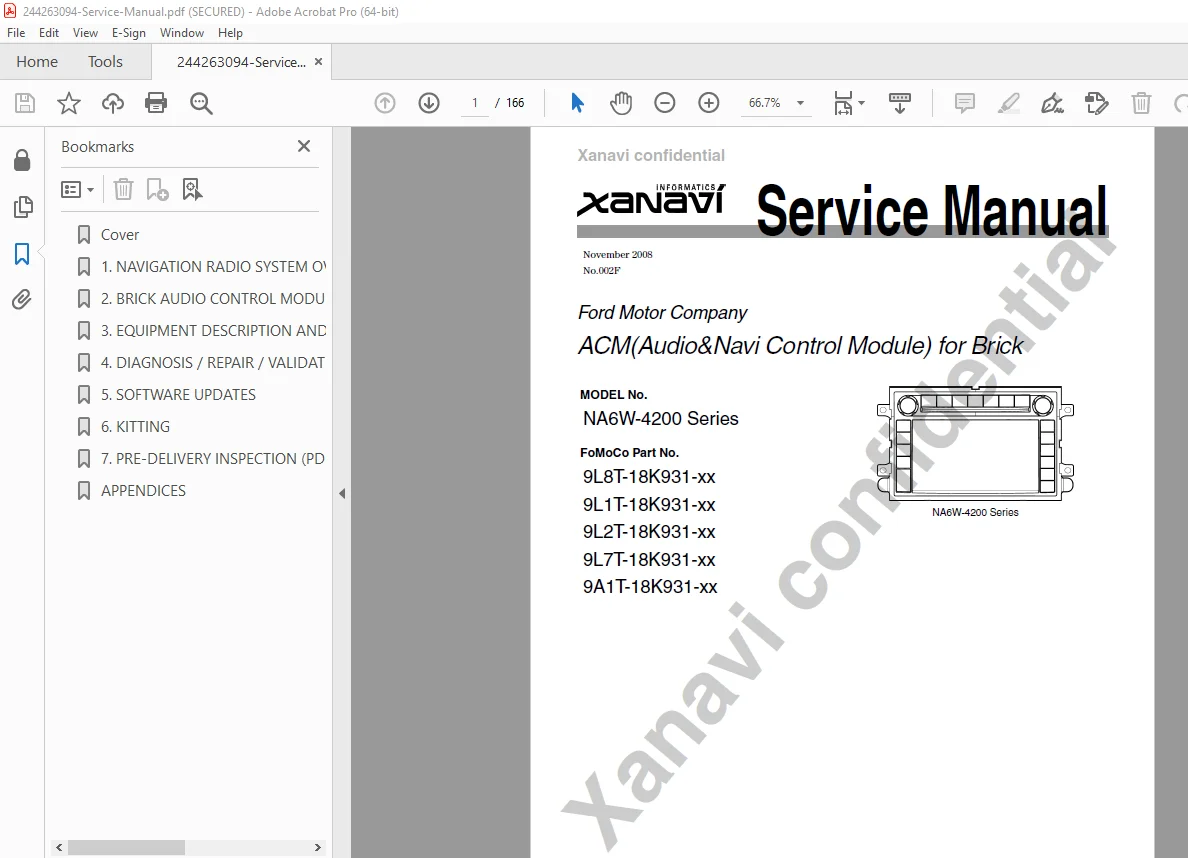Close the 244263094-Service document tab

(x=318, y=61)
